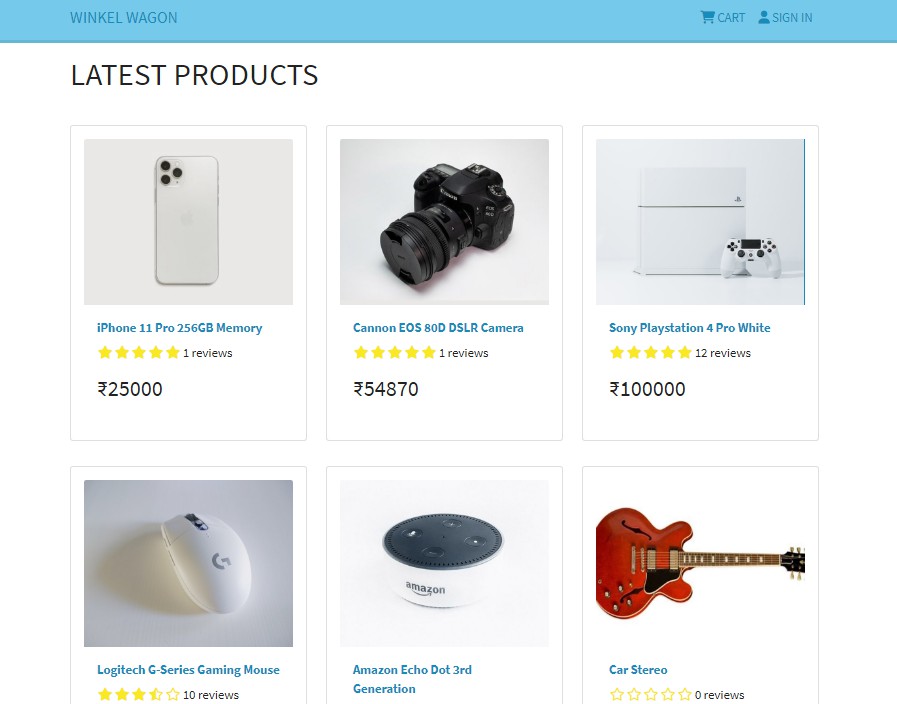The image size is (897, 704).
Task: Open the Logitech G-Series Gaming Mouse link
Action: coord(188,669)
